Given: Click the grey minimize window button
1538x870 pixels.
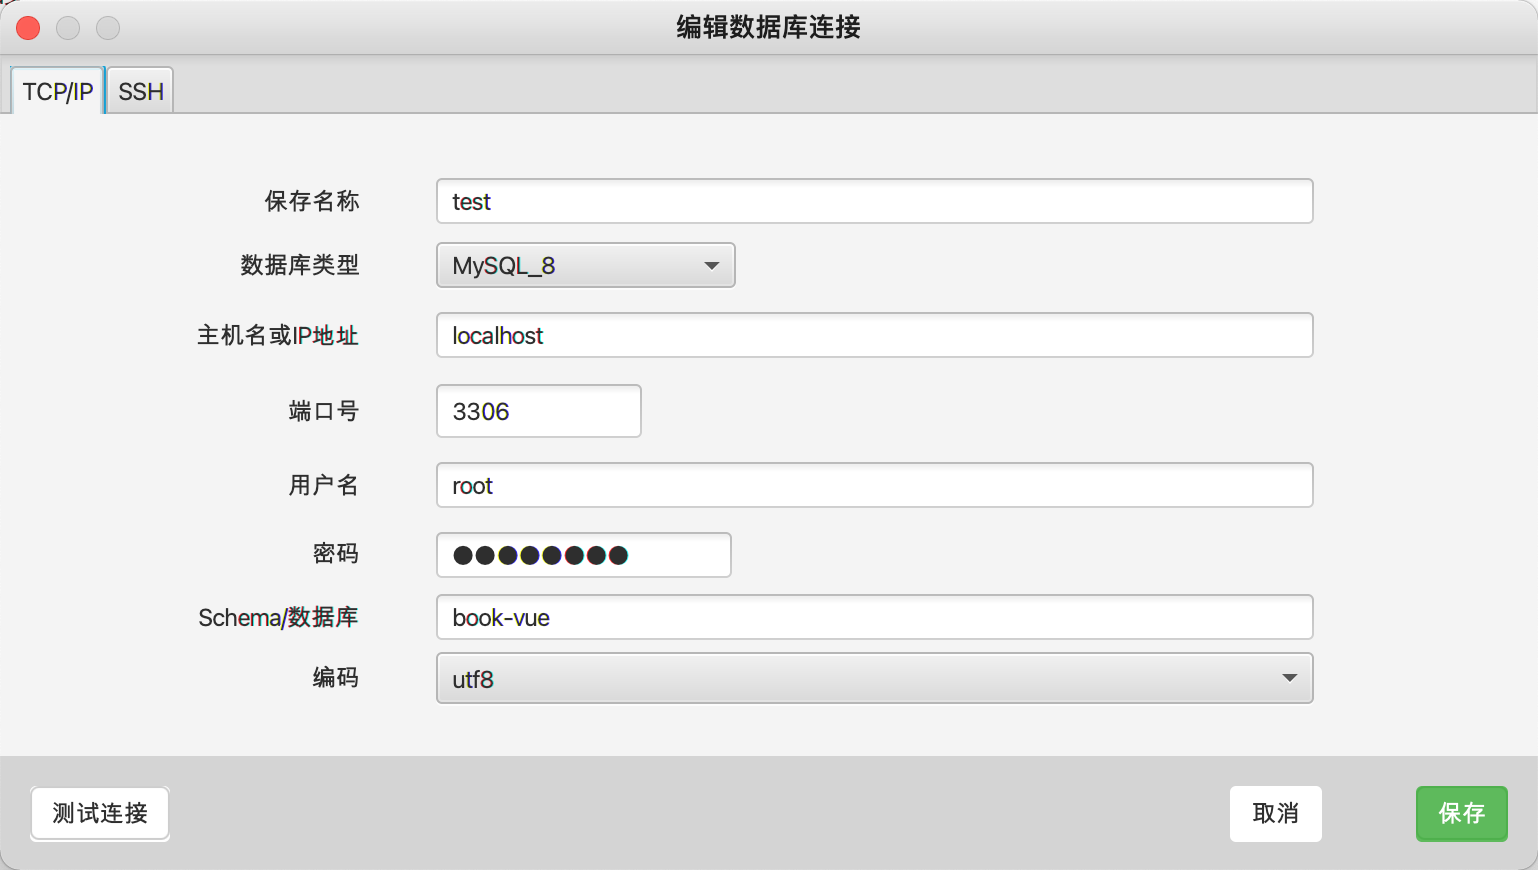Looking at the screenshot, I should coord(68,28).
